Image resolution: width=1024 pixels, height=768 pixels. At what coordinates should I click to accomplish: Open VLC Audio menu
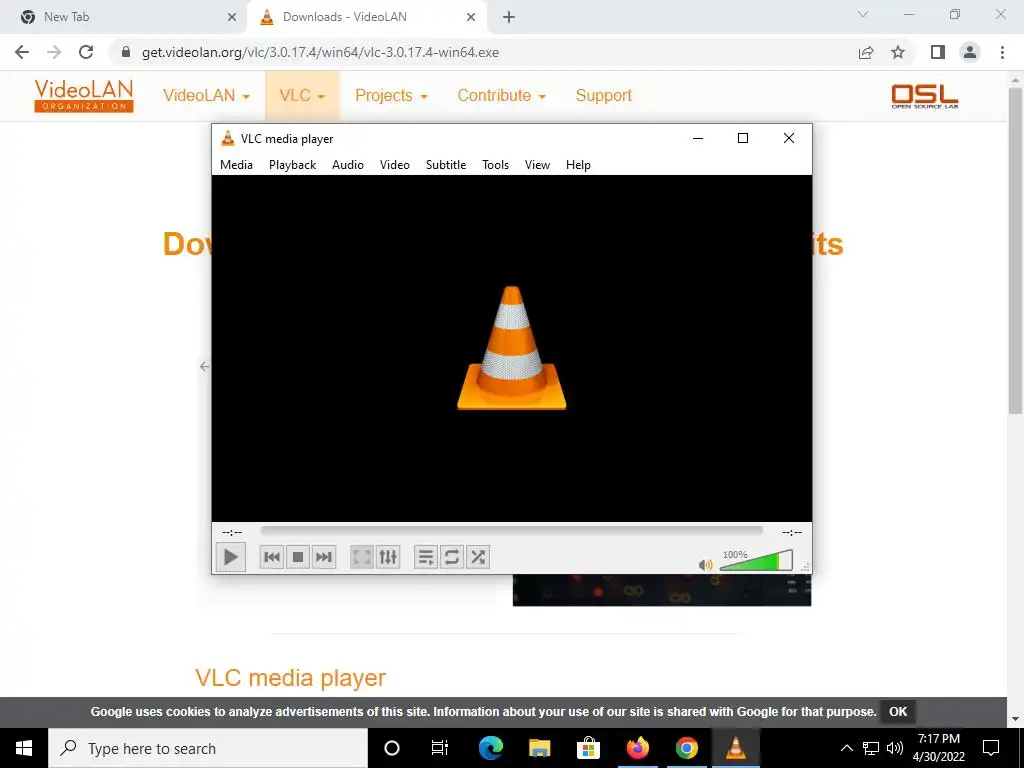pos(347,165)
